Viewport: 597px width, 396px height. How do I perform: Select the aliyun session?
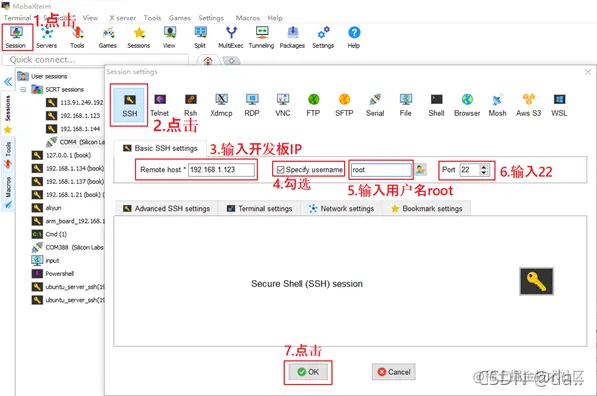click(47, 208)
